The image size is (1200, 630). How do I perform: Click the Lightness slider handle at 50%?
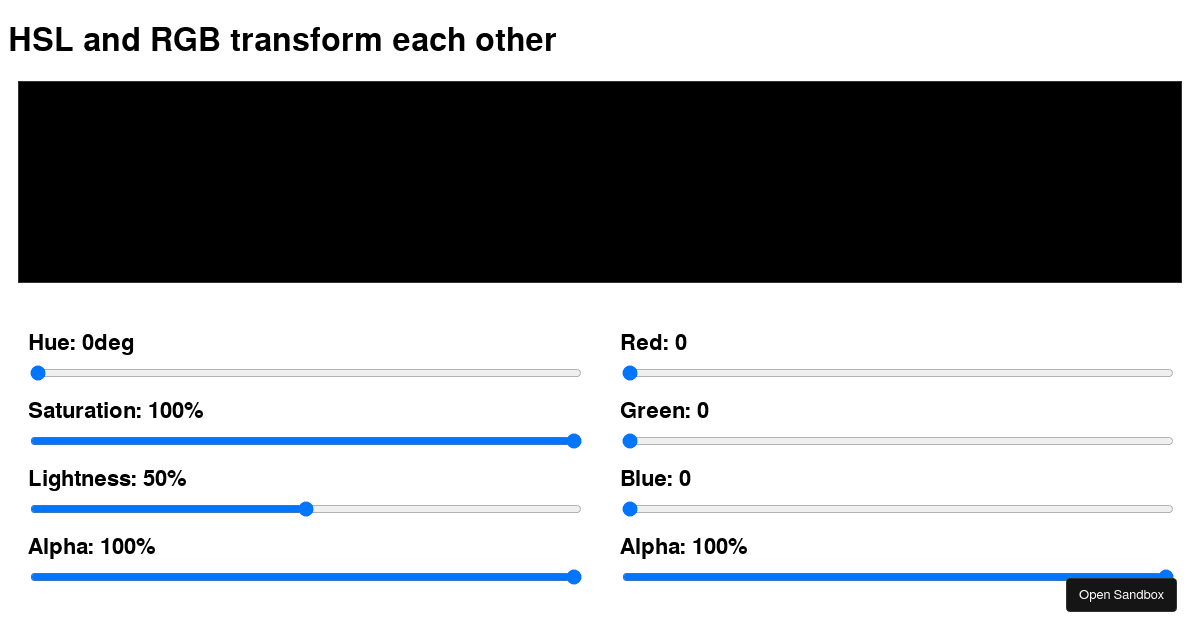(x=306, y=509)
